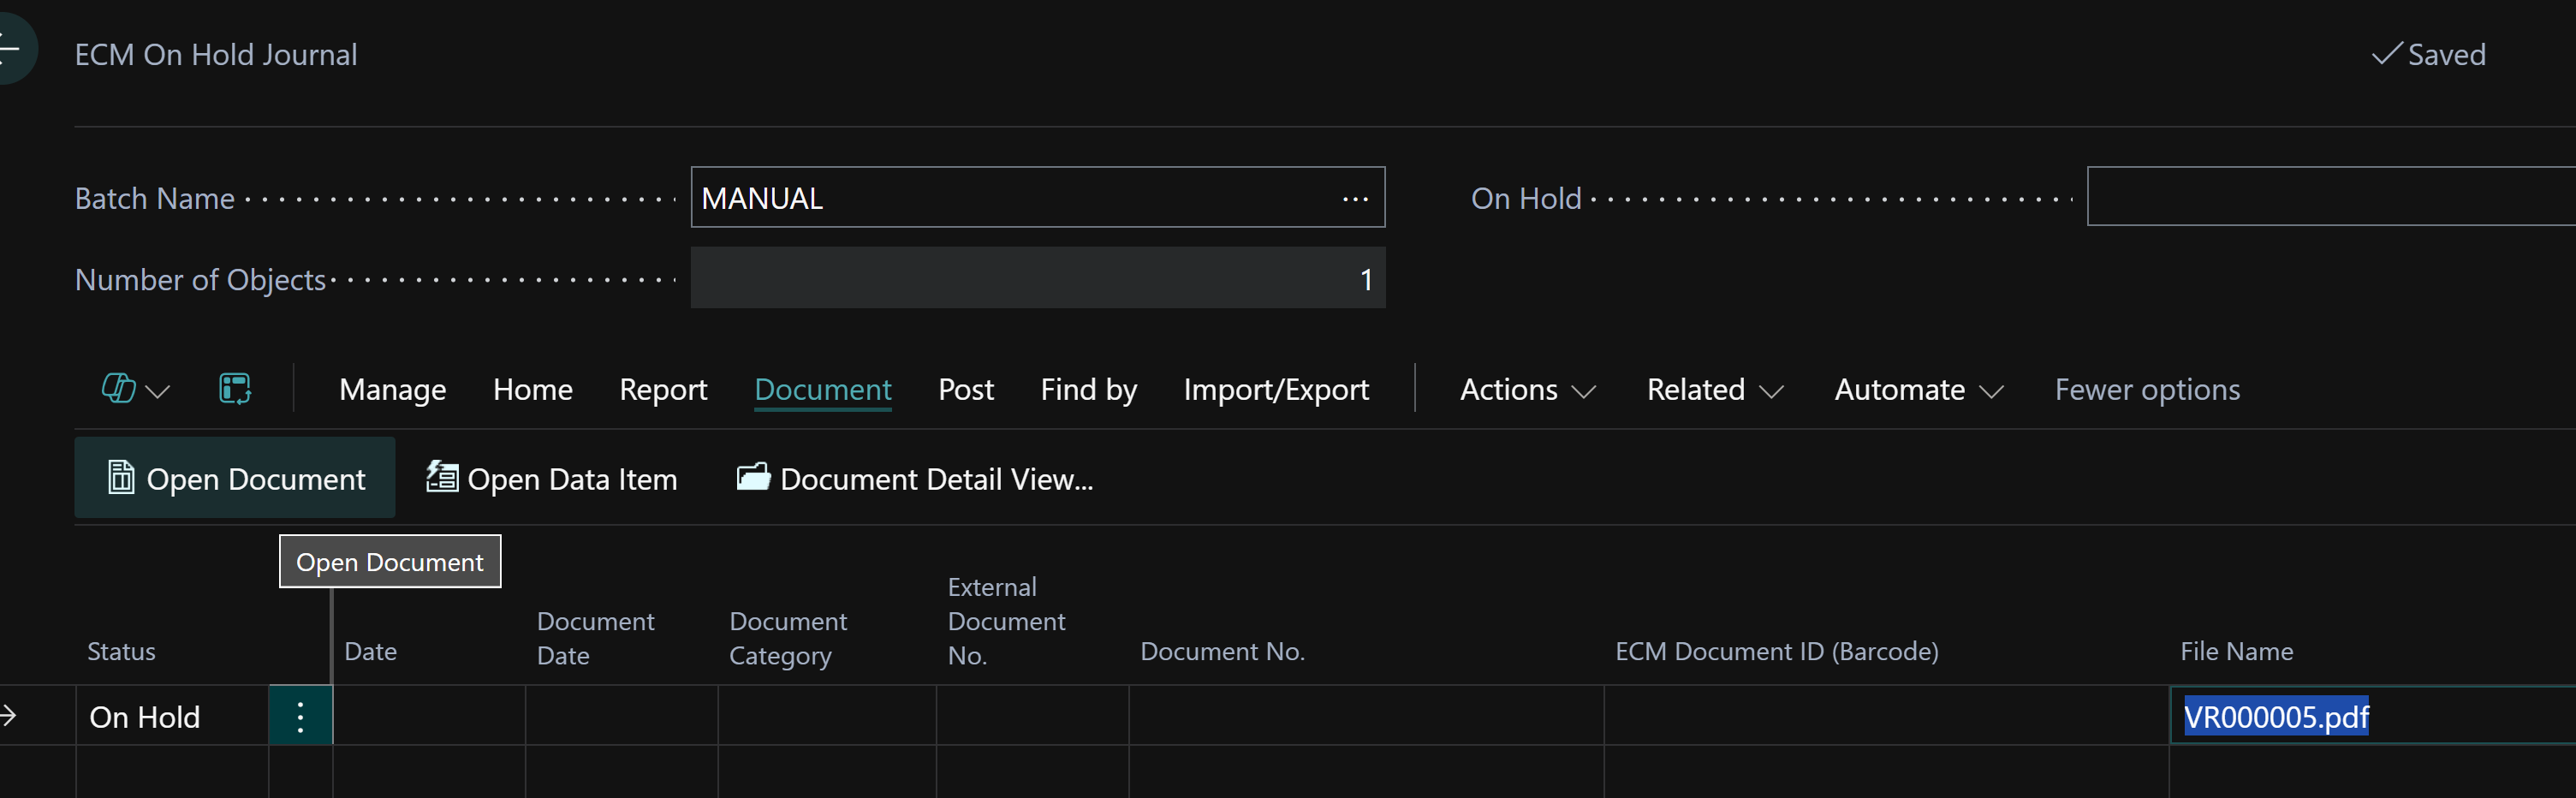Screen dimensions: 2576x798
Task: Click Fewer options
Action: tap(2147, 390)
